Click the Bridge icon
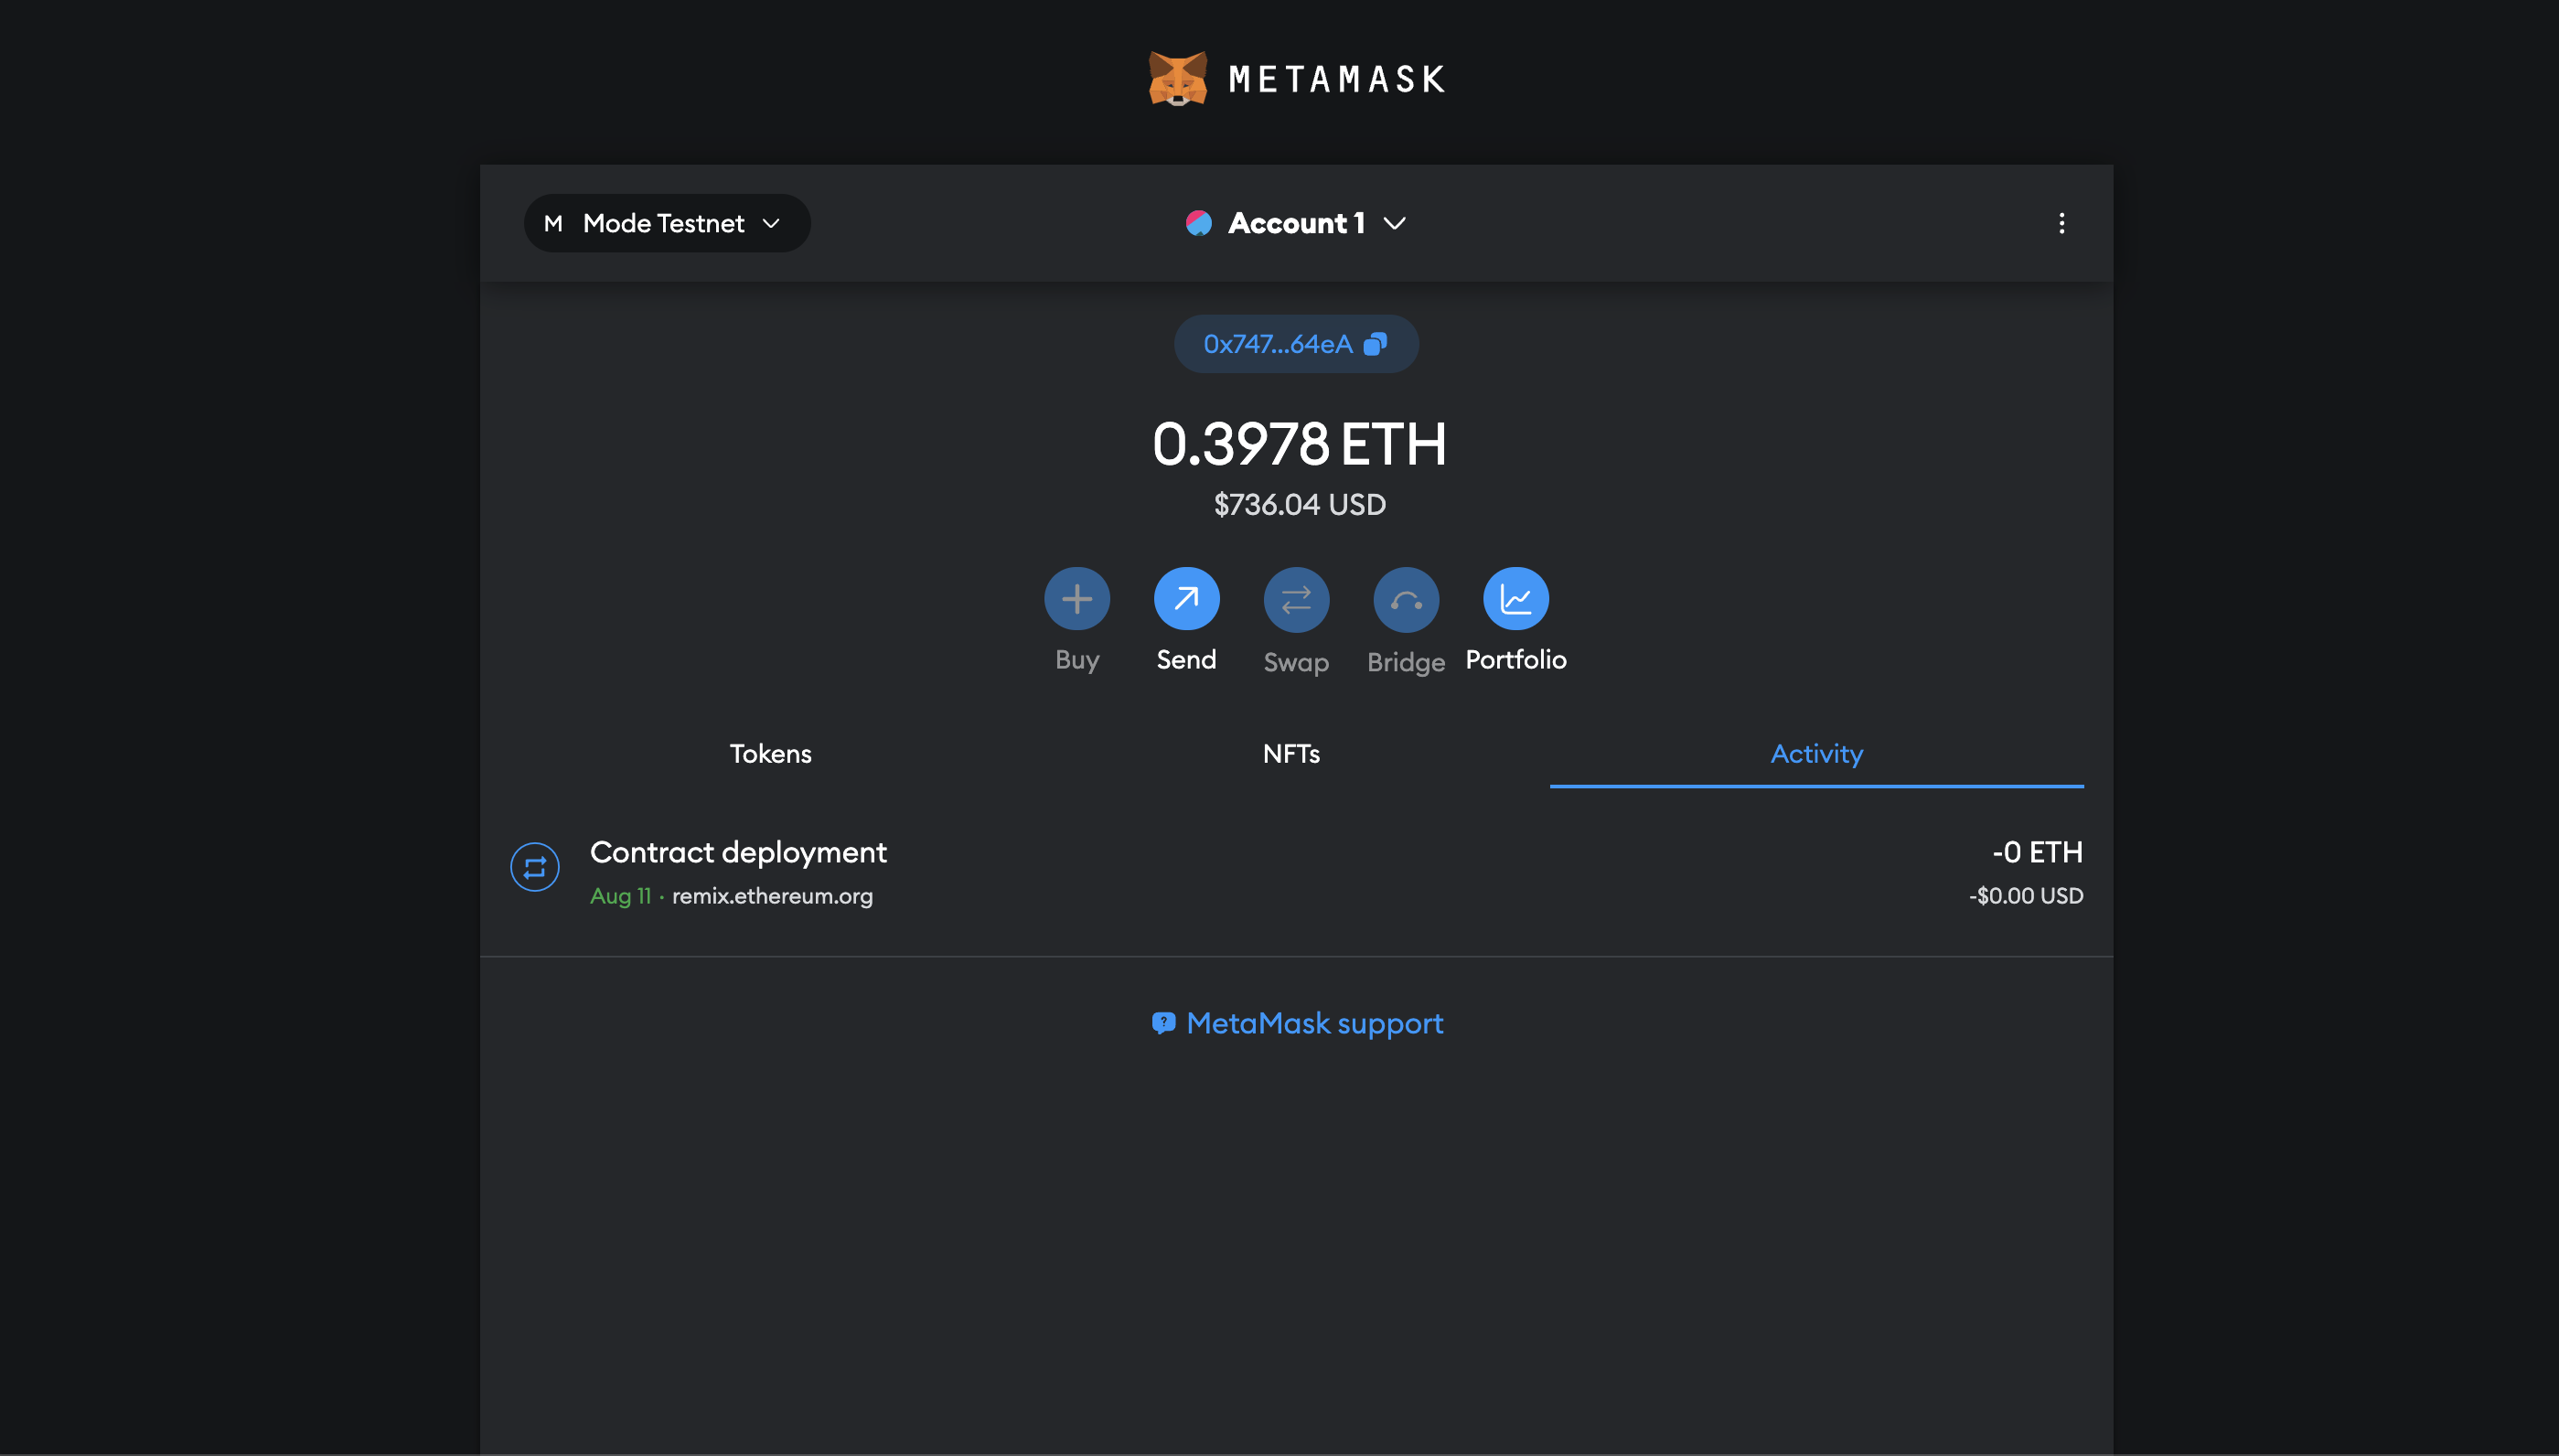 tap(1406, 599)
